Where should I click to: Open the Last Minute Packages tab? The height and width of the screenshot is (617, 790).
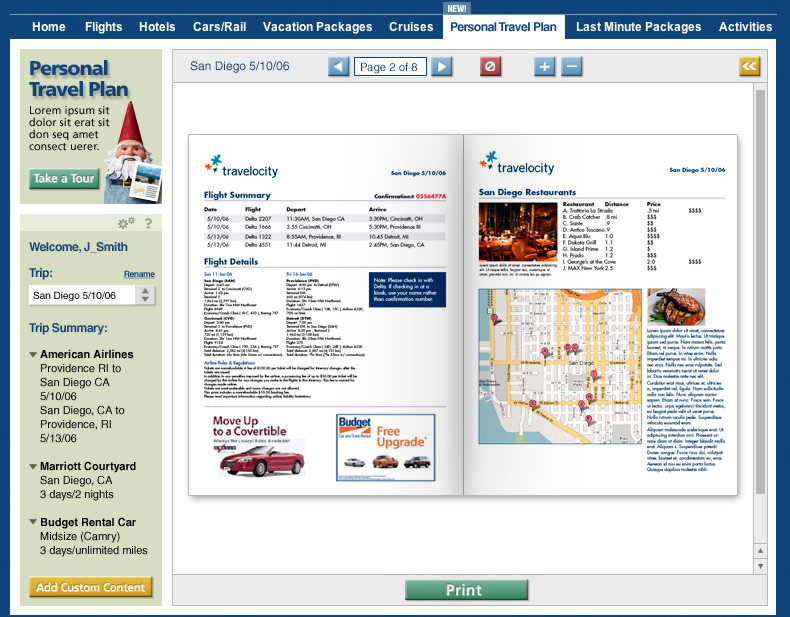pyautogui.click(x=638, y=27)
